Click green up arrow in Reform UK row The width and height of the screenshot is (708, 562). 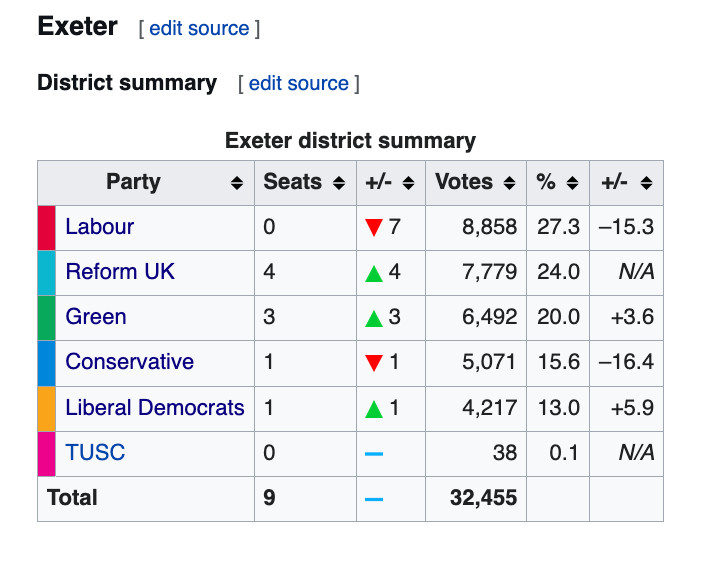(x=374, y=273)
